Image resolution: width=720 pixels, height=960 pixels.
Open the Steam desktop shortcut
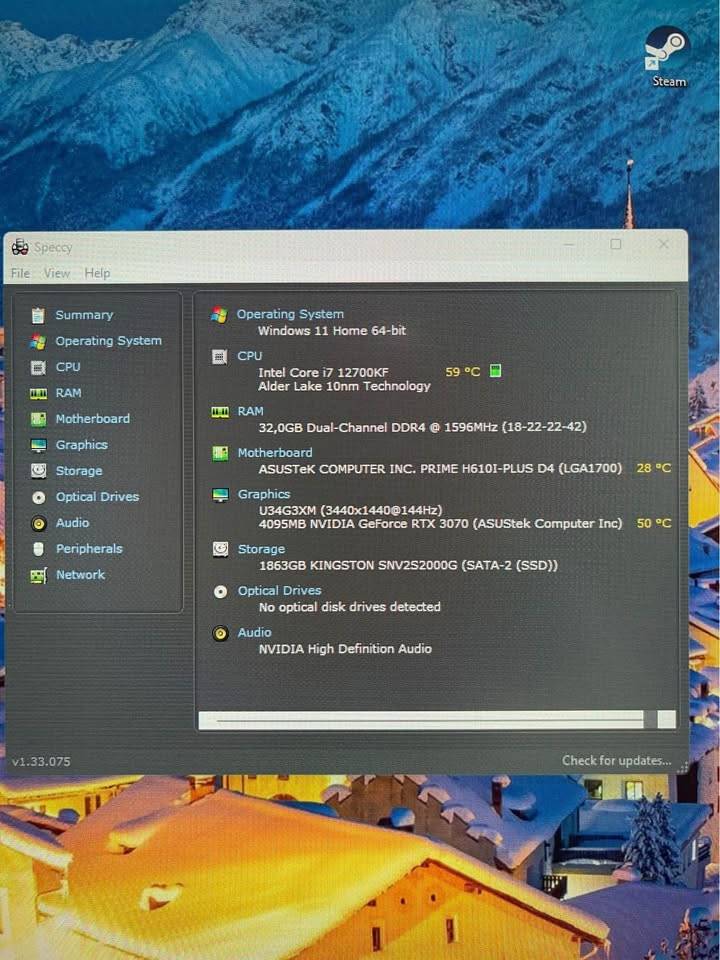pyautogui.click(x=668, y=56)
